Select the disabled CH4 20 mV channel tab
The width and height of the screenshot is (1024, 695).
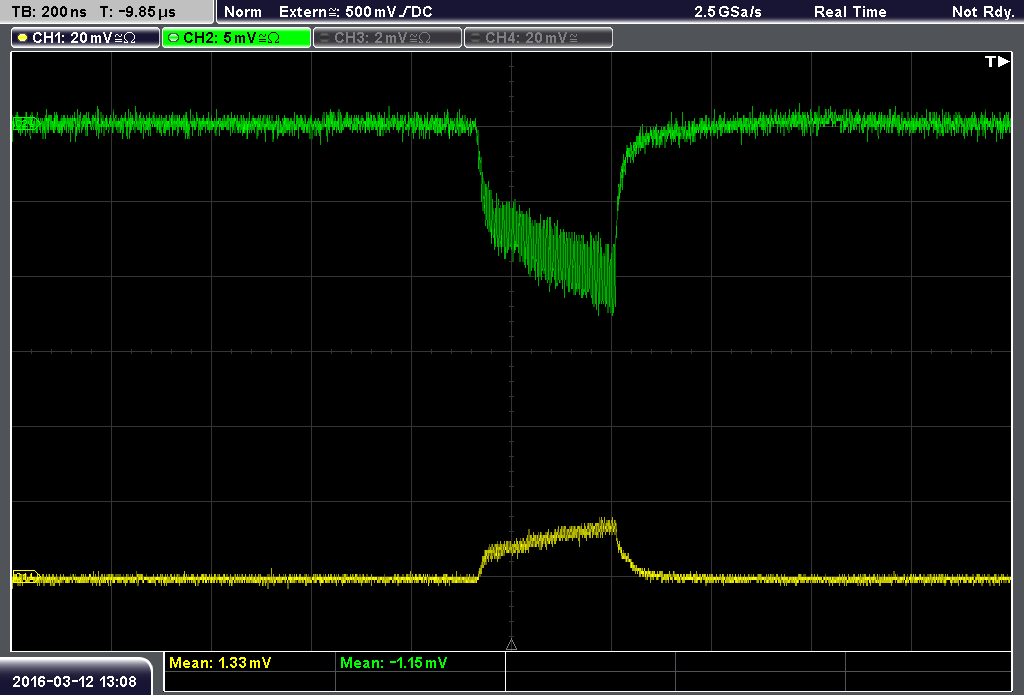click(538, 38)
